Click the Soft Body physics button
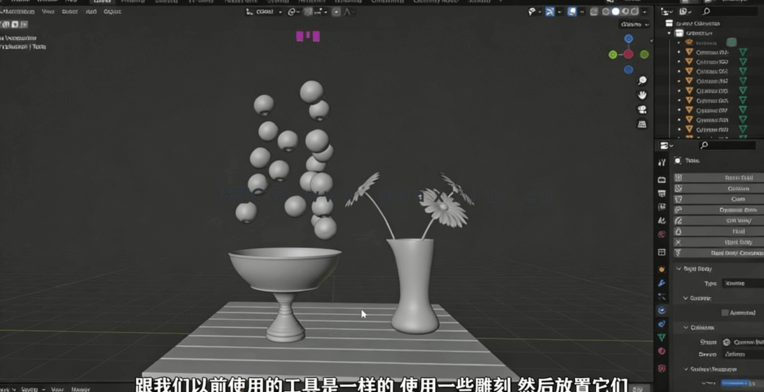The width and height of the screenshot is (764, 392). tap(719, 221)
